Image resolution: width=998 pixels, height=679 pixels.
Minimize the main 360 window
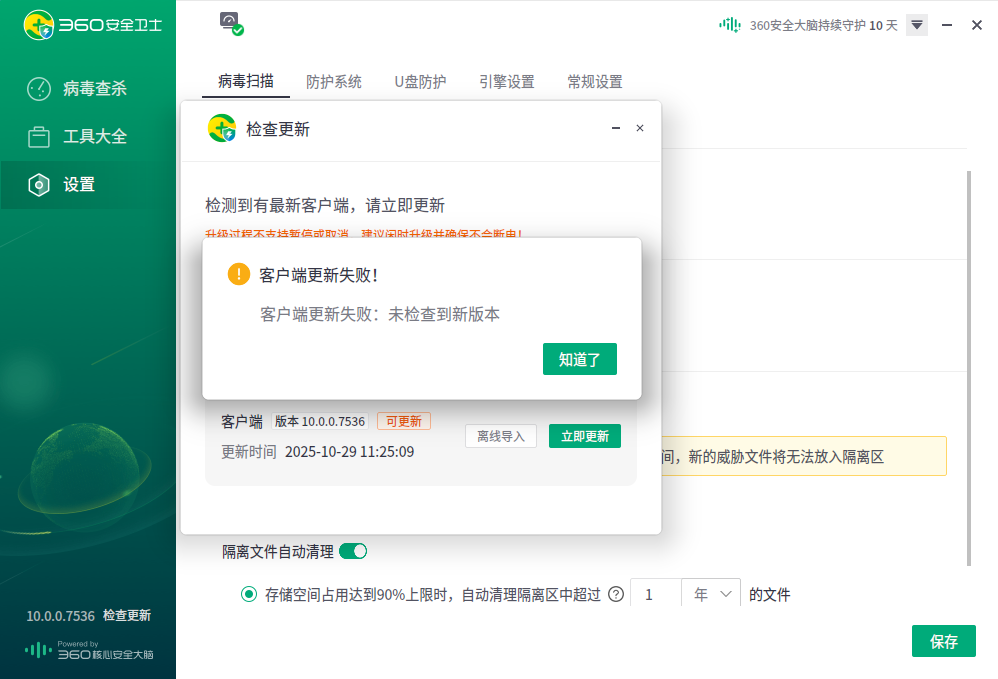tap(947, 25)
